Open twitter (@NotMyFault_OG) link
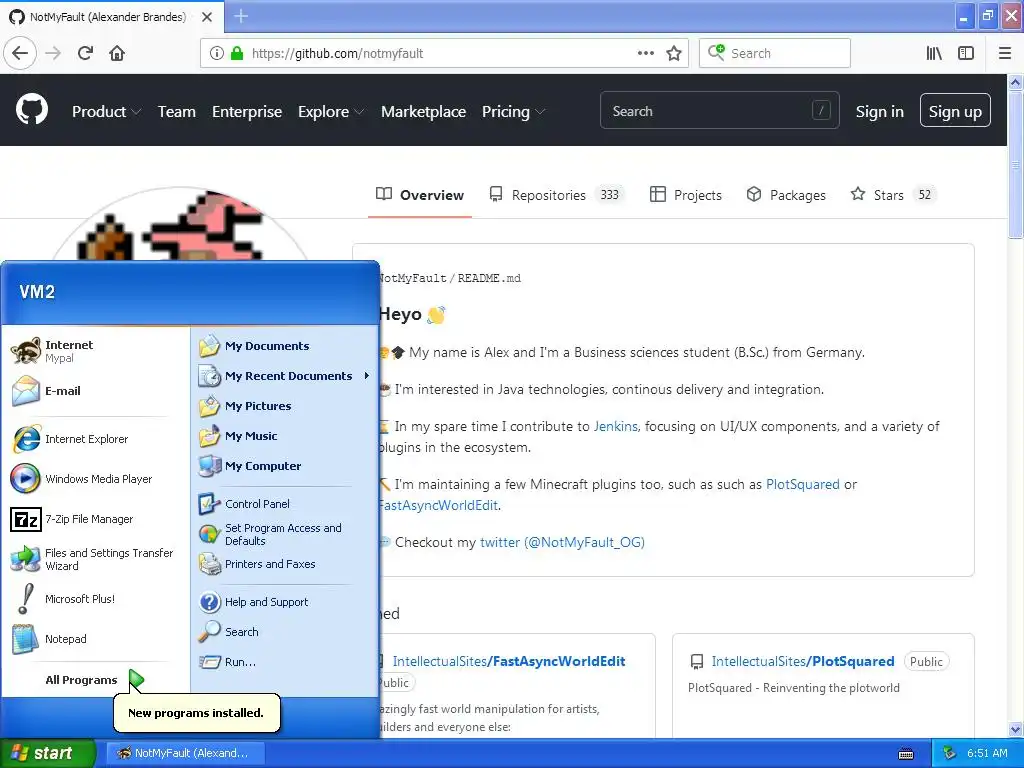 562,543
